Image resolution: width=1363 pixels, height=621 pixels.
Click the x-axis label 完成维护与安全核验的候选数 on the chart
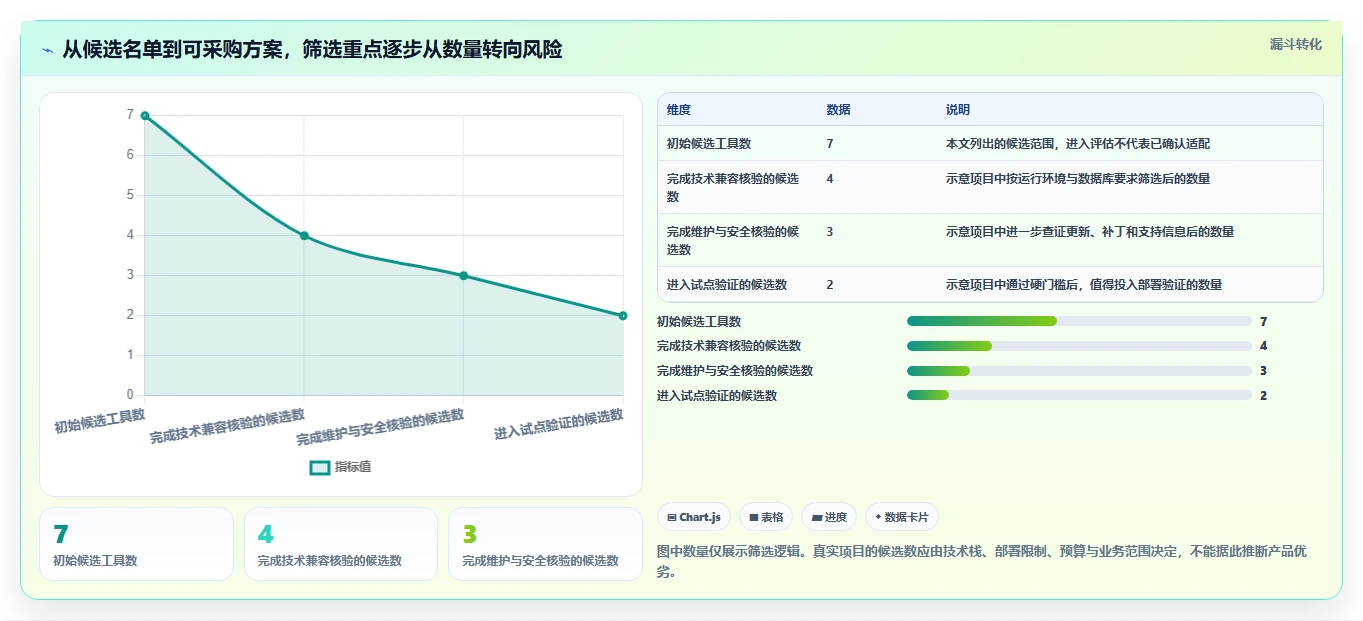click(x=381, y=427)
